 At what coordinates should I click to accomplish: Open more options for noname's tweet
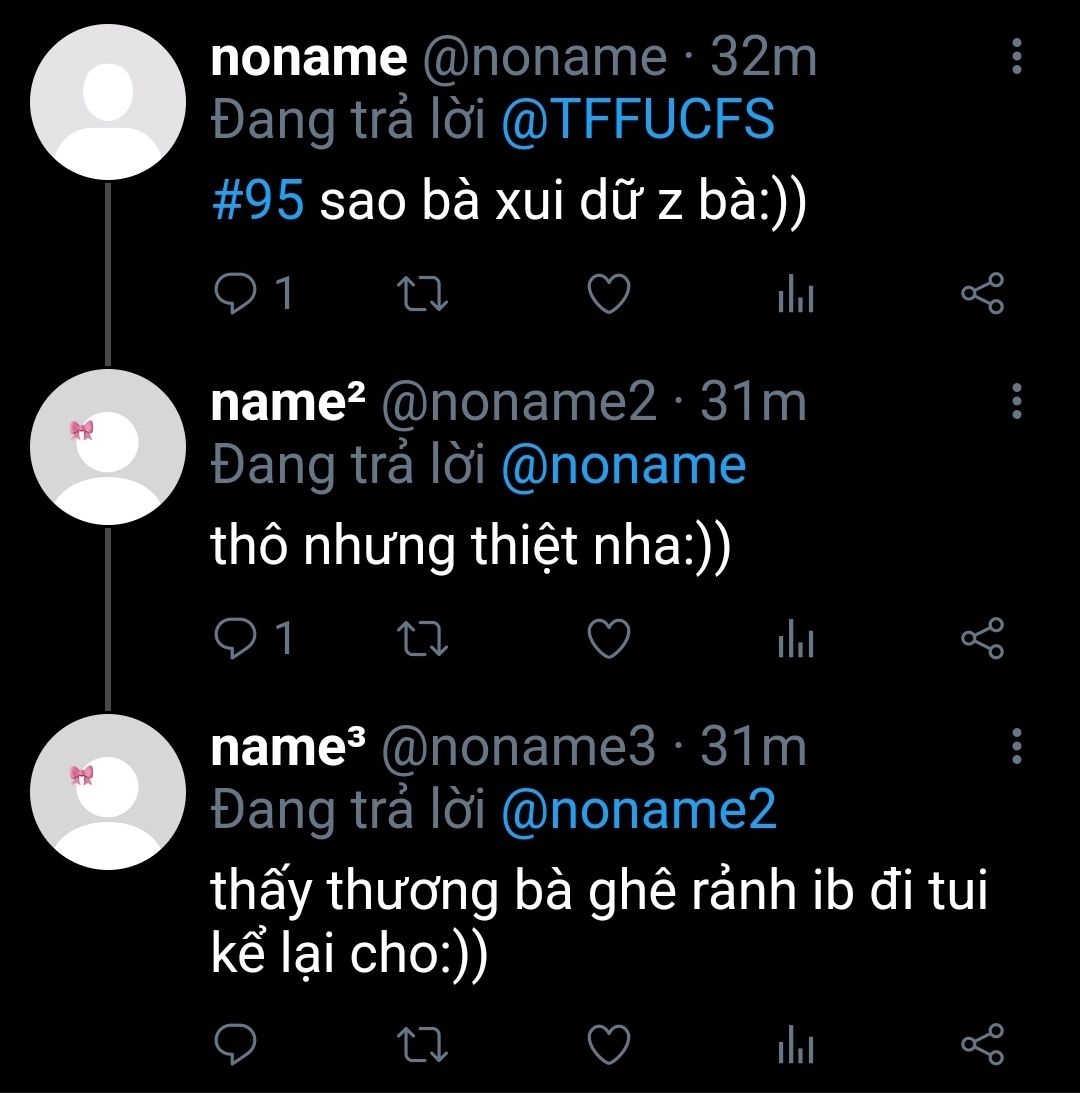coord(1017,56)
